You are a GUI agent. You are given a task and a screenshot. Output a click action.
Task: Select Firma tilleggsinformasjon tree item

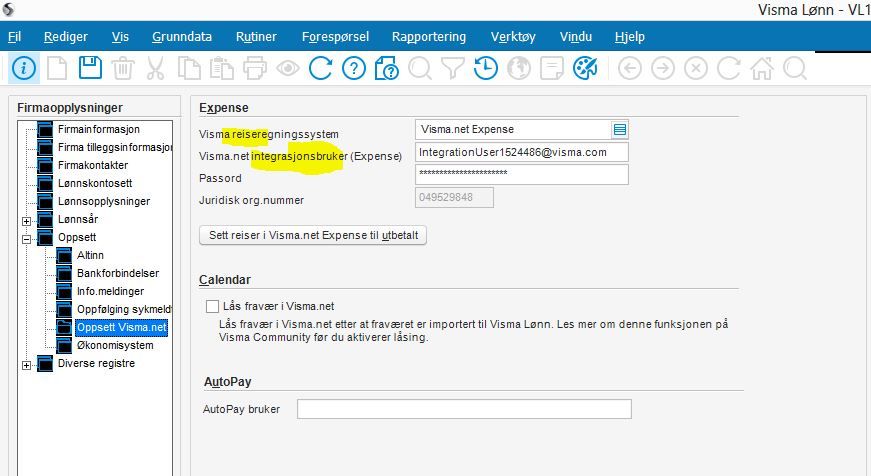pos(114,147)
